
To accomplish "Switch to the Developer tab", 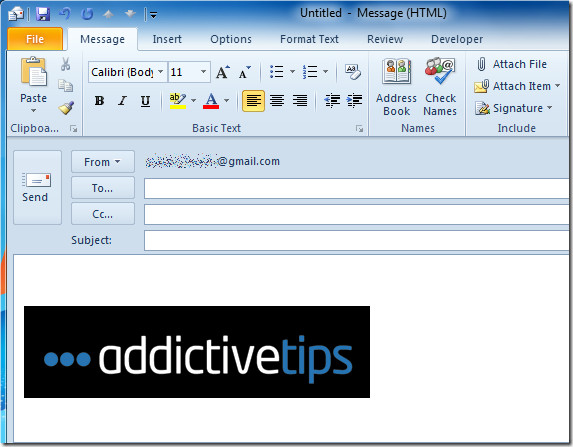I will [457, 39].
